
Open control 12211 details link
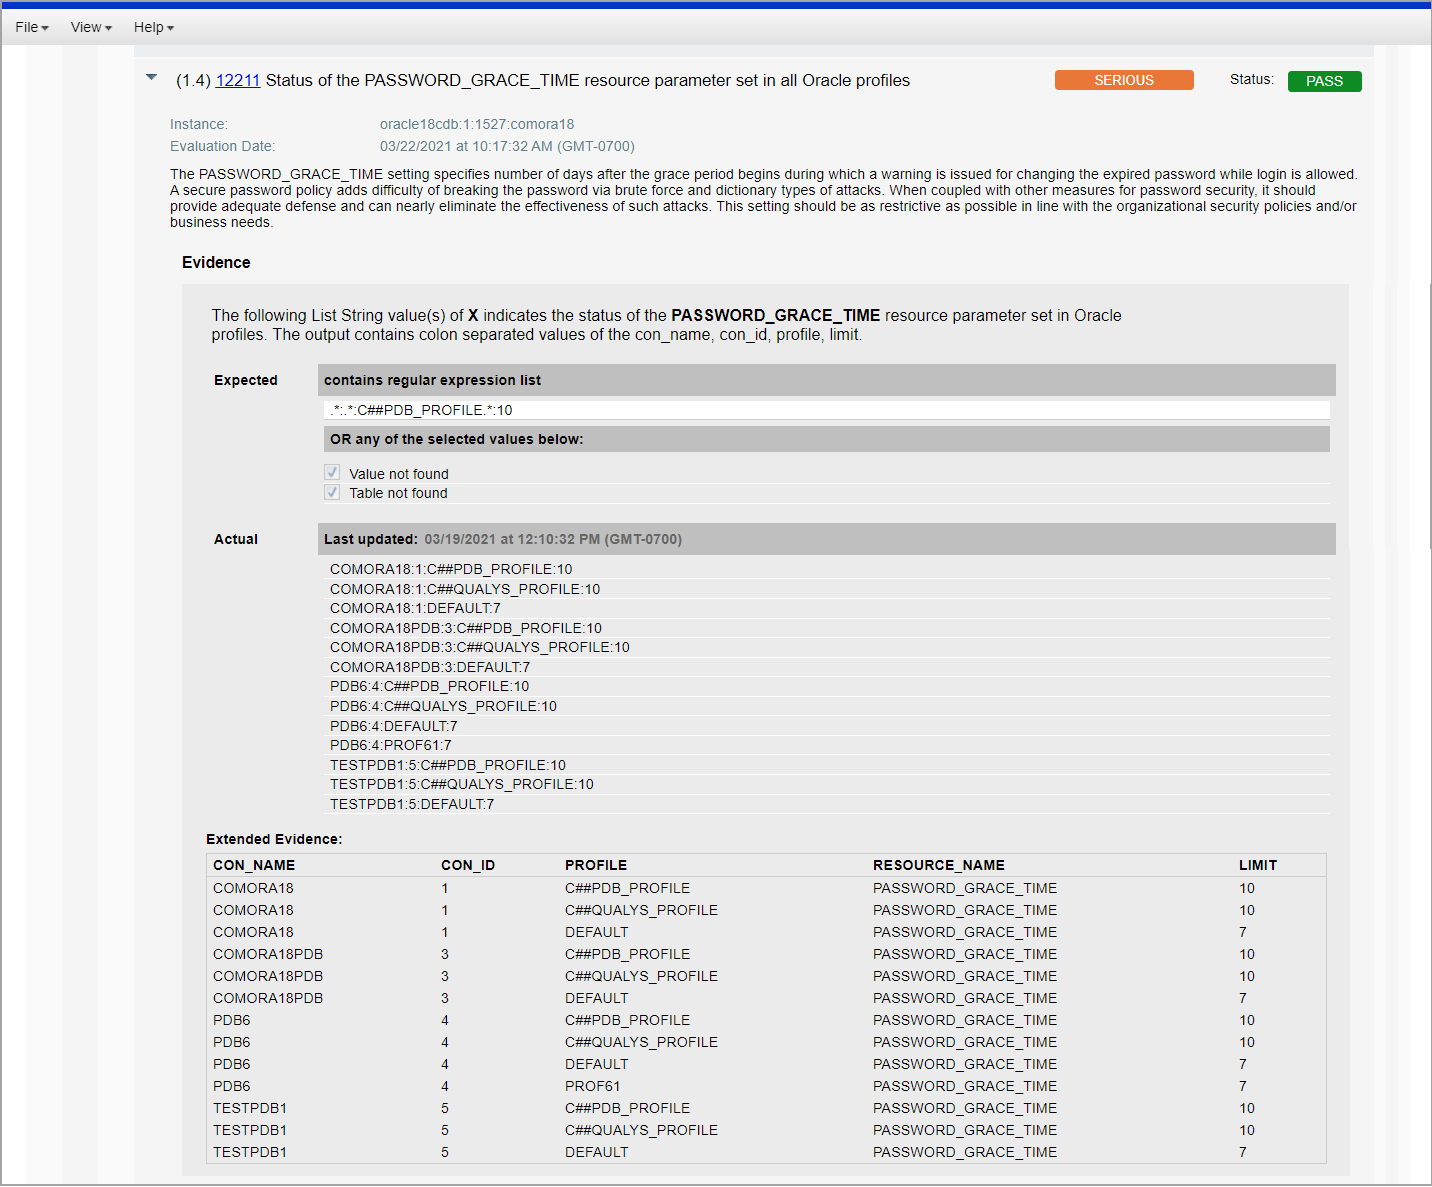(237, 81)
